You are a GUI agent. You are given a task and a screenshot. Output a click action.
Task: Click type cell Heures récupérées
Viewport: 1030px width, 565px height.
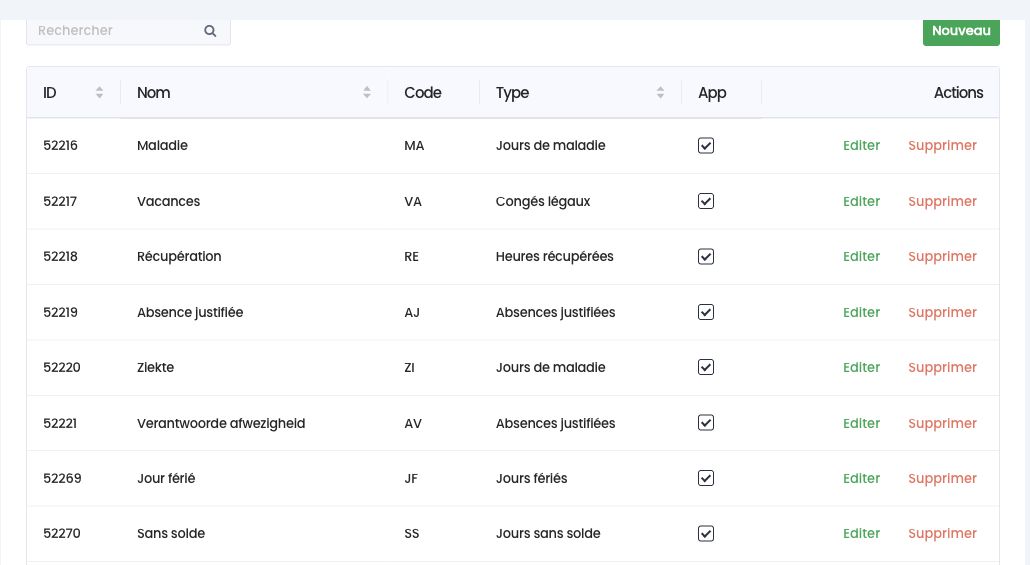pyautogui.click(x=554, y=256)
